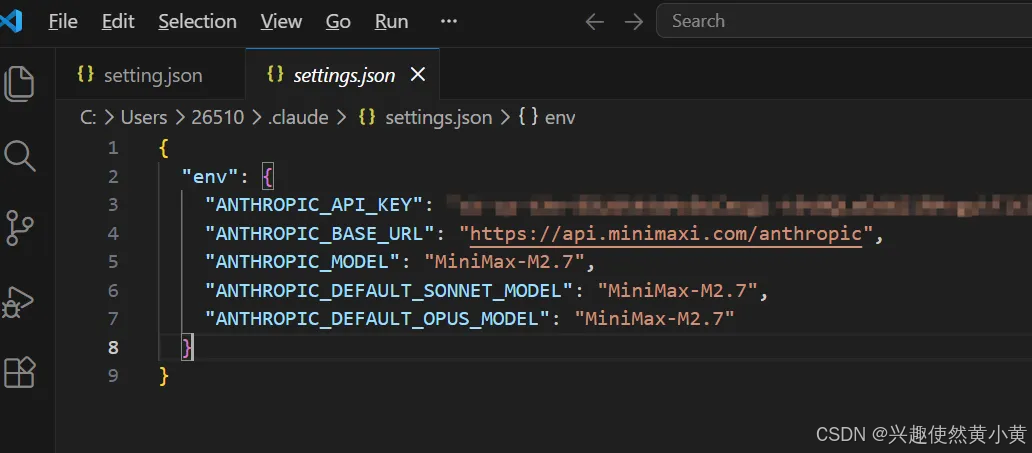Screen dimensions: 1032x453
Task: Open the Search view in activity bar
Action: point(19,156)
